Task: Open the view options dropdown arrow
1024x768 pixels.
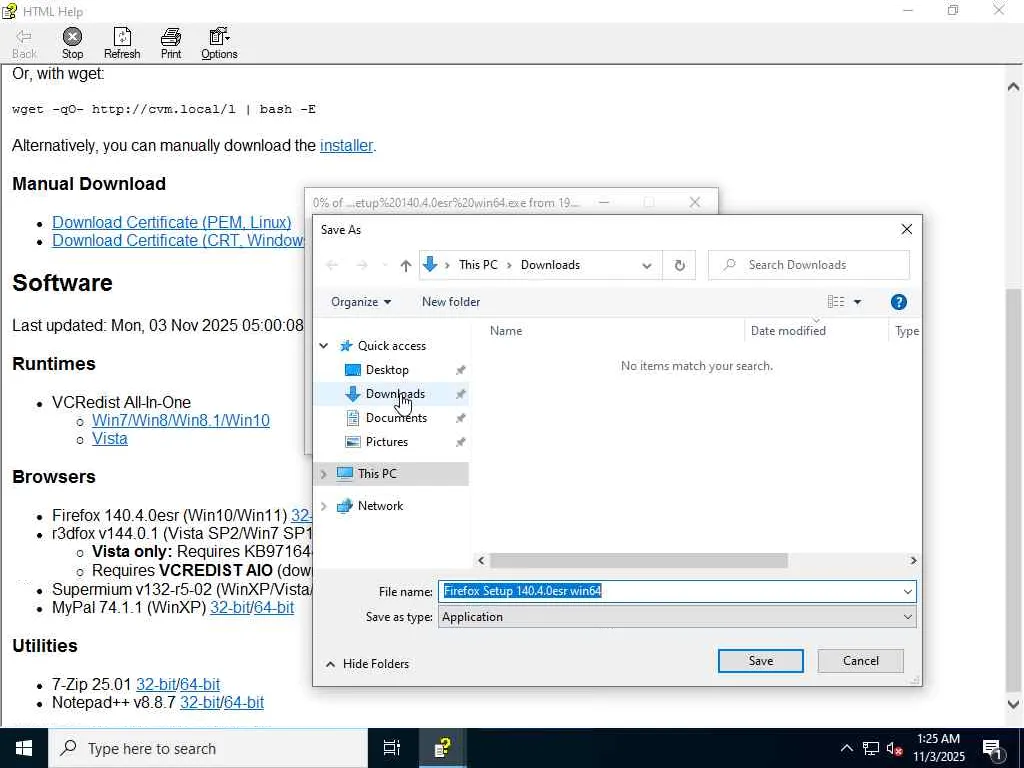Action: click(857, 302)
